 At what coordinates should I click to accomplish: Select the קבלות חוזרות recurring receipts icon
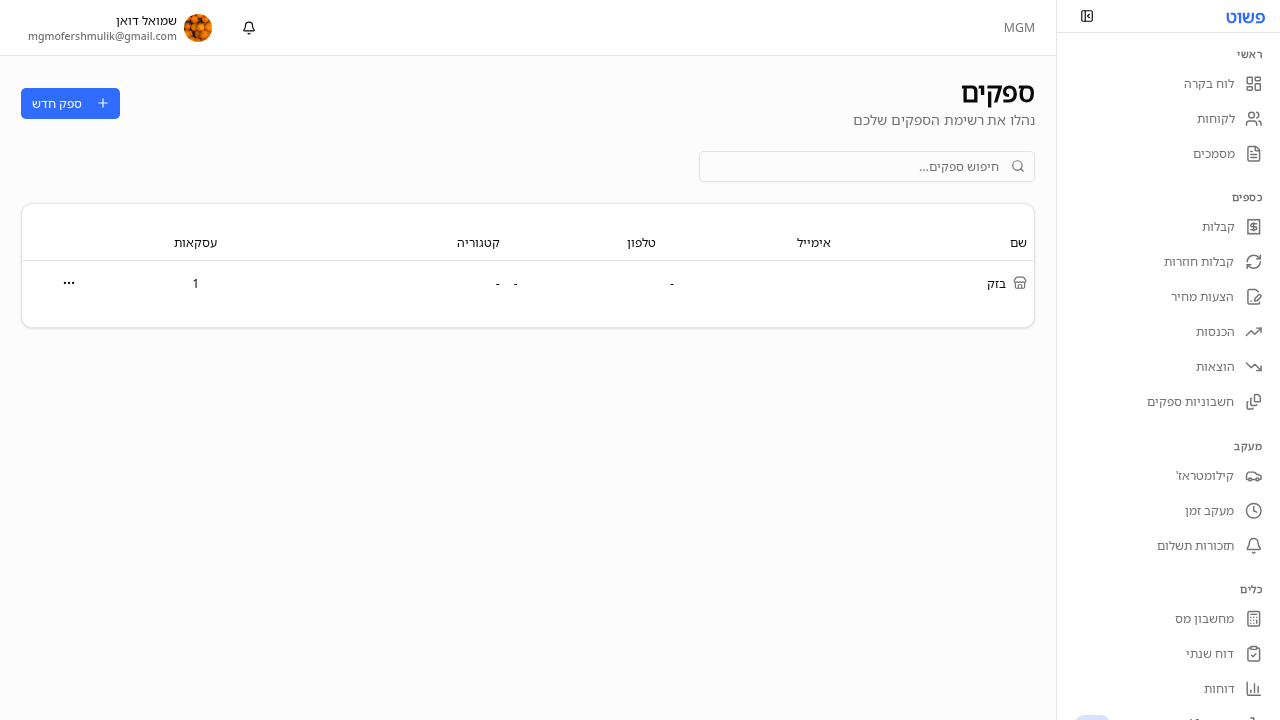[x=1254, y=261]
